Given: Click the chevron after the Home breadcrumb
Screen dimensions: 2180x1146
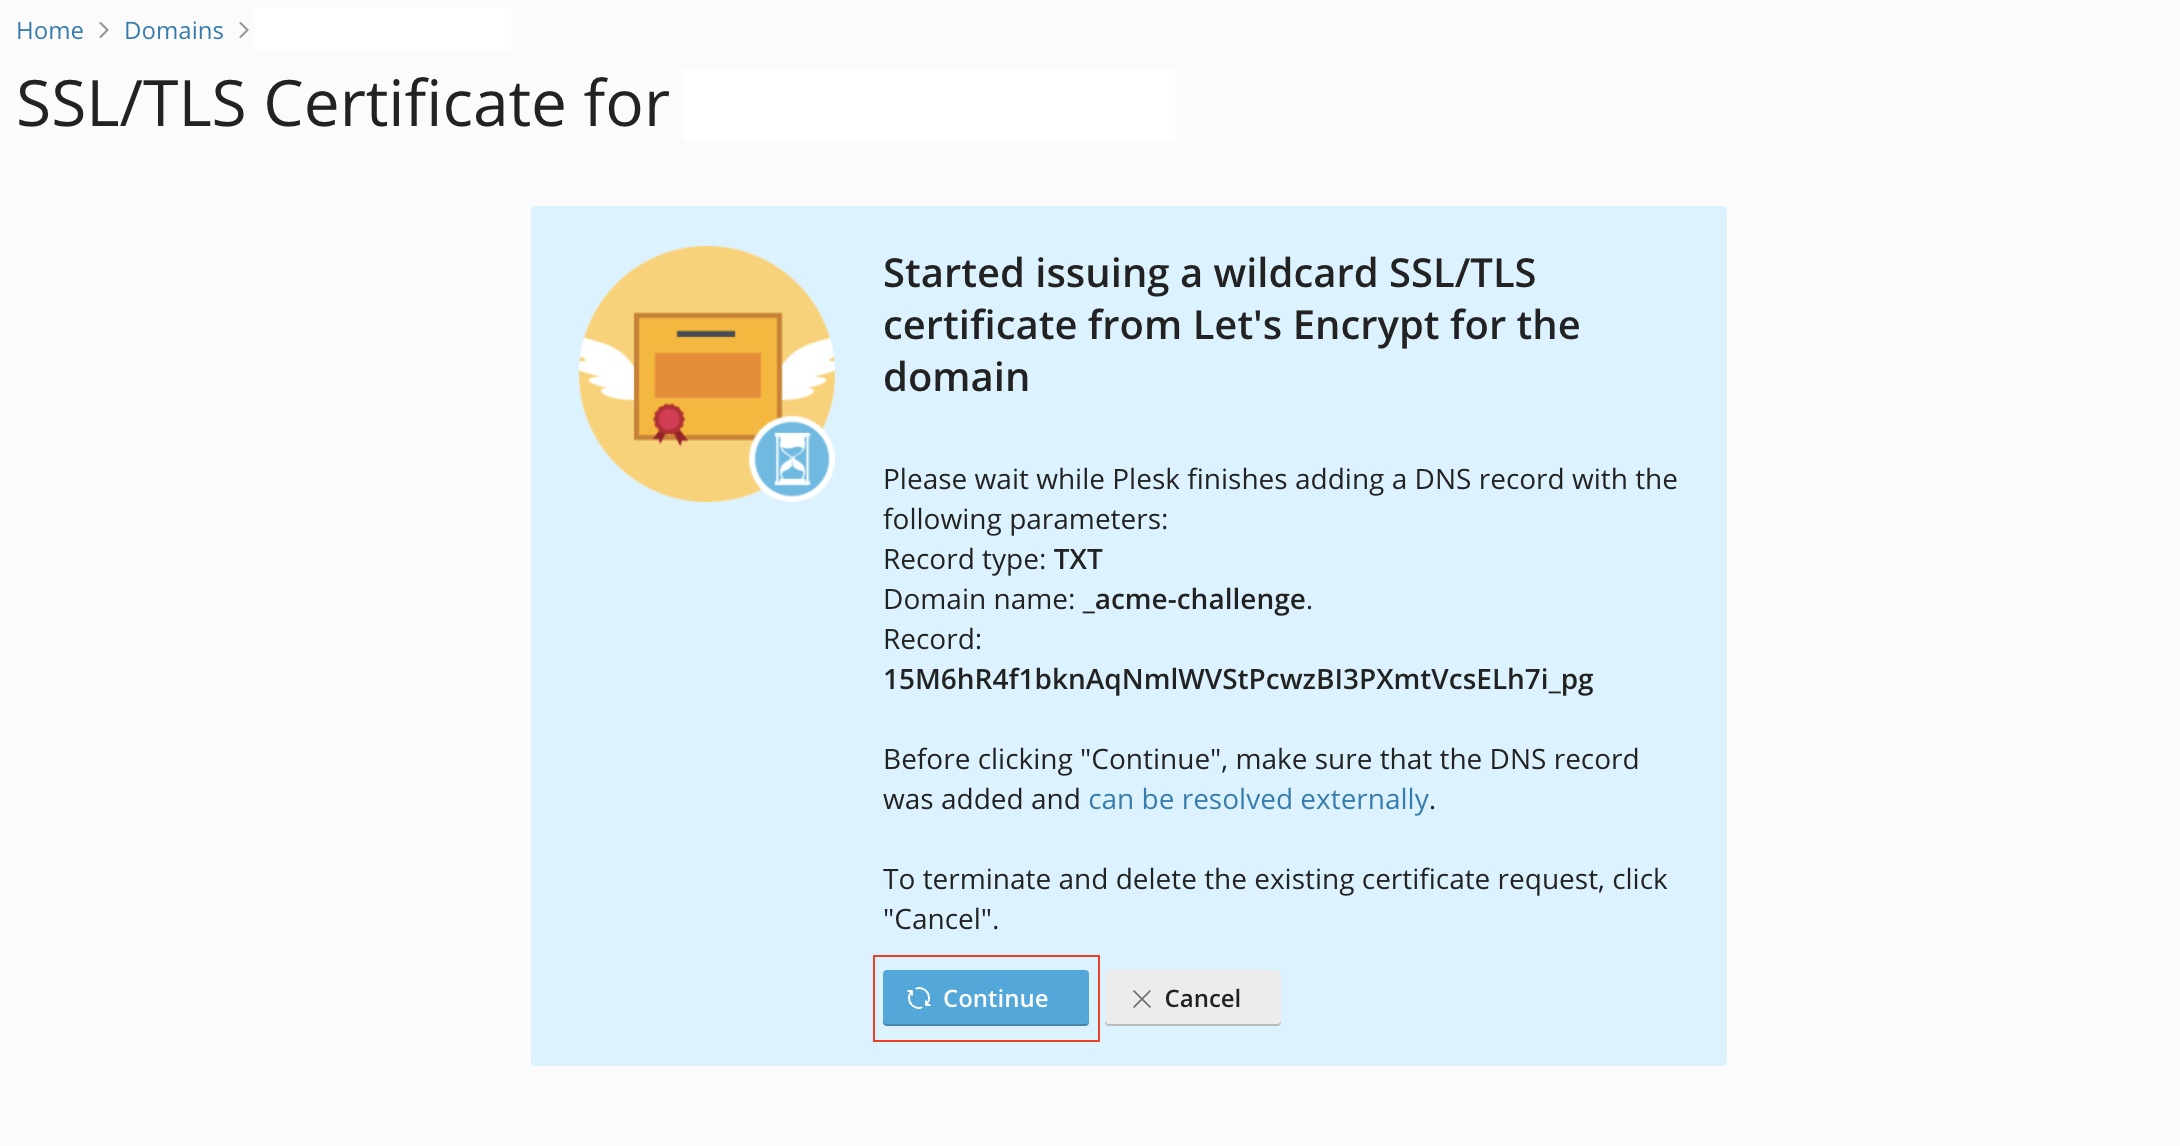Looking at the screenshot, I should point(104,31).
